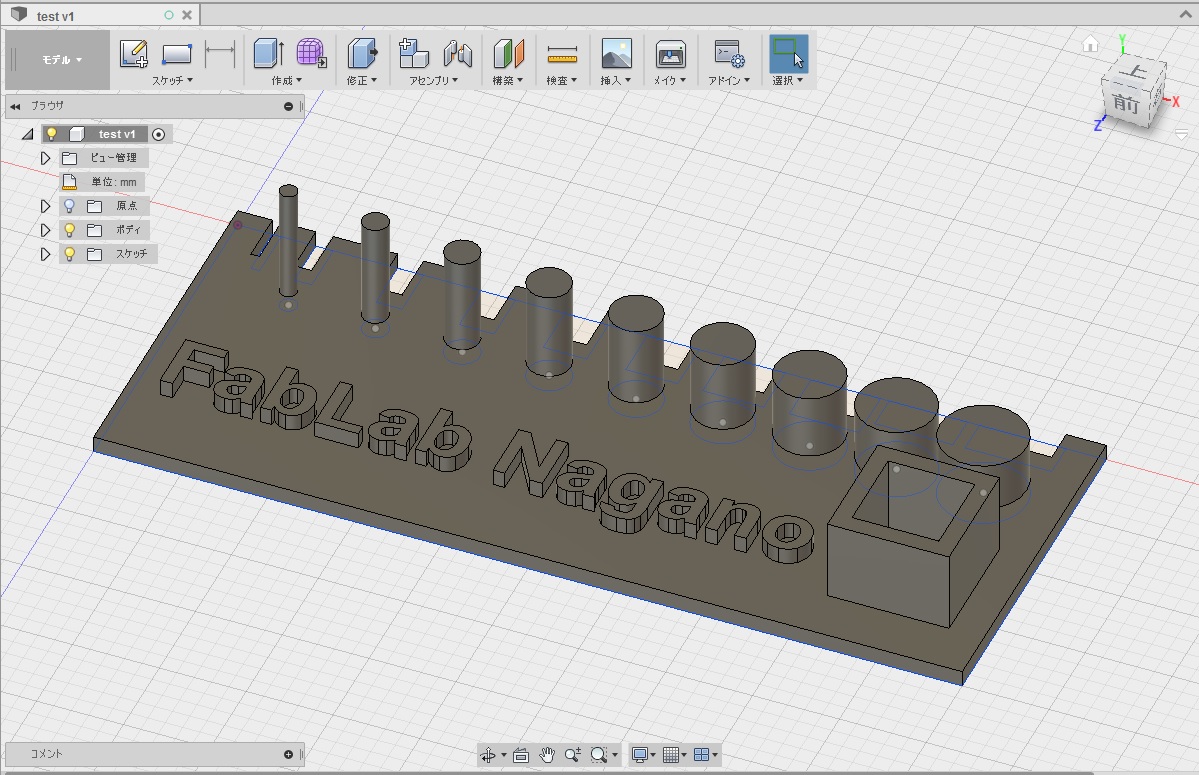Open the 選択 toolbar menu
Image resolution: width=1199 pixels, height=775 pixels.
pyautogui.click(x=788, y=80)
